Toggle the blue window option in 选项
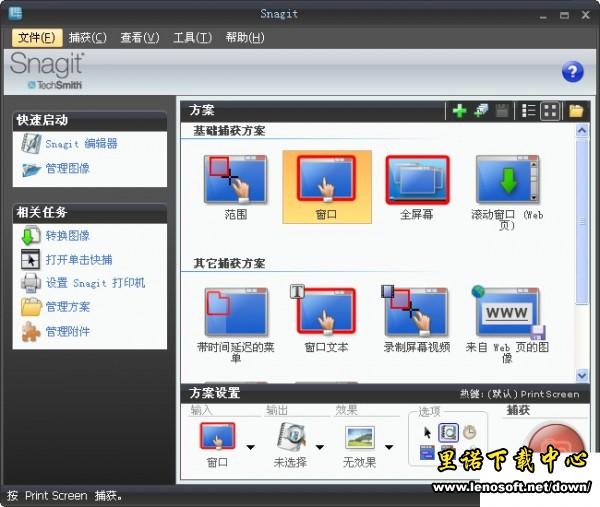The height and width of the screenshot is (507, 600). (427, 452)
